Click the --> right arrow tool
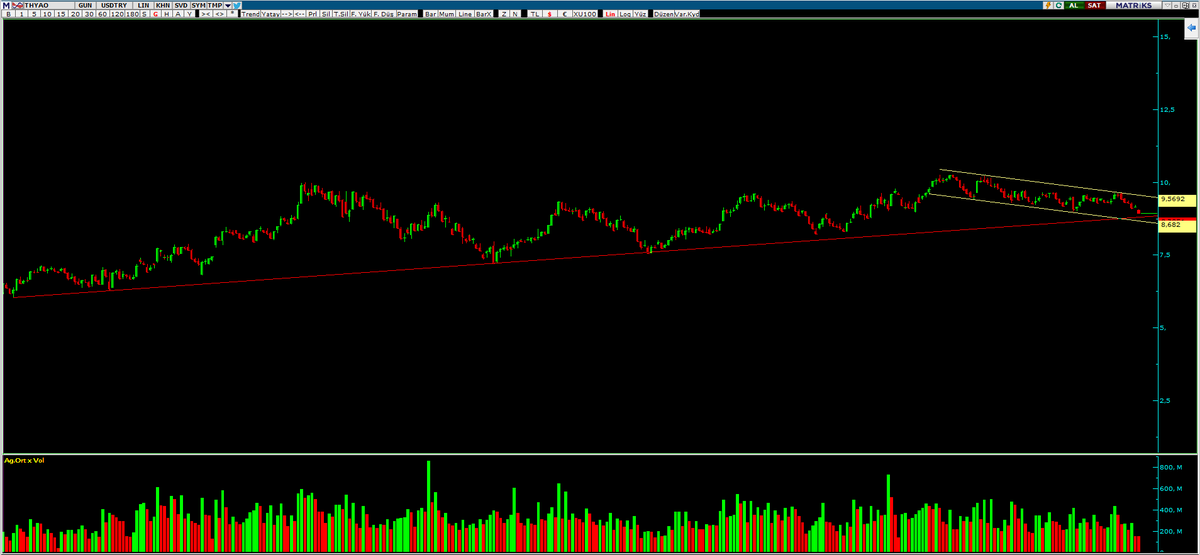This screenshot has width=1200, height=555. 287,14
